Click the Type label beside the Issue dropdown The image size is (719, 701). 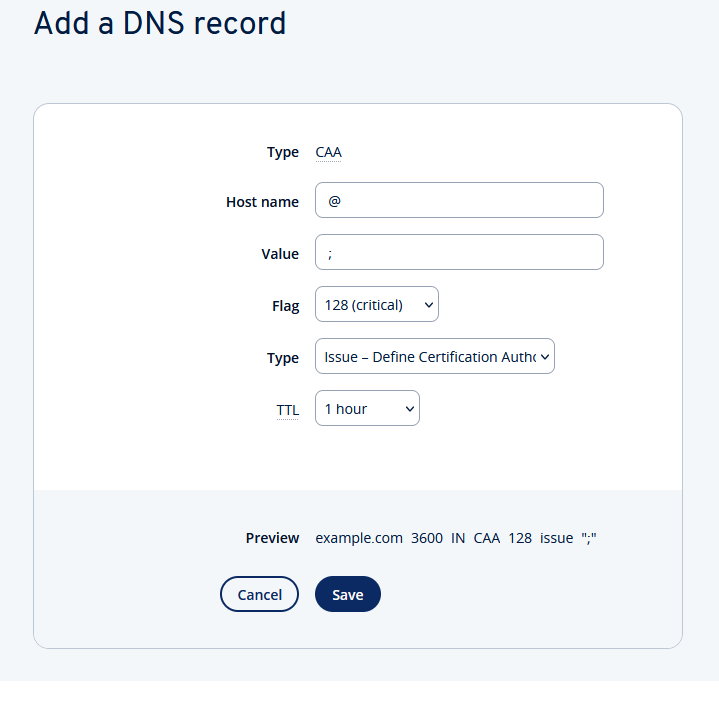click(283, 358)
